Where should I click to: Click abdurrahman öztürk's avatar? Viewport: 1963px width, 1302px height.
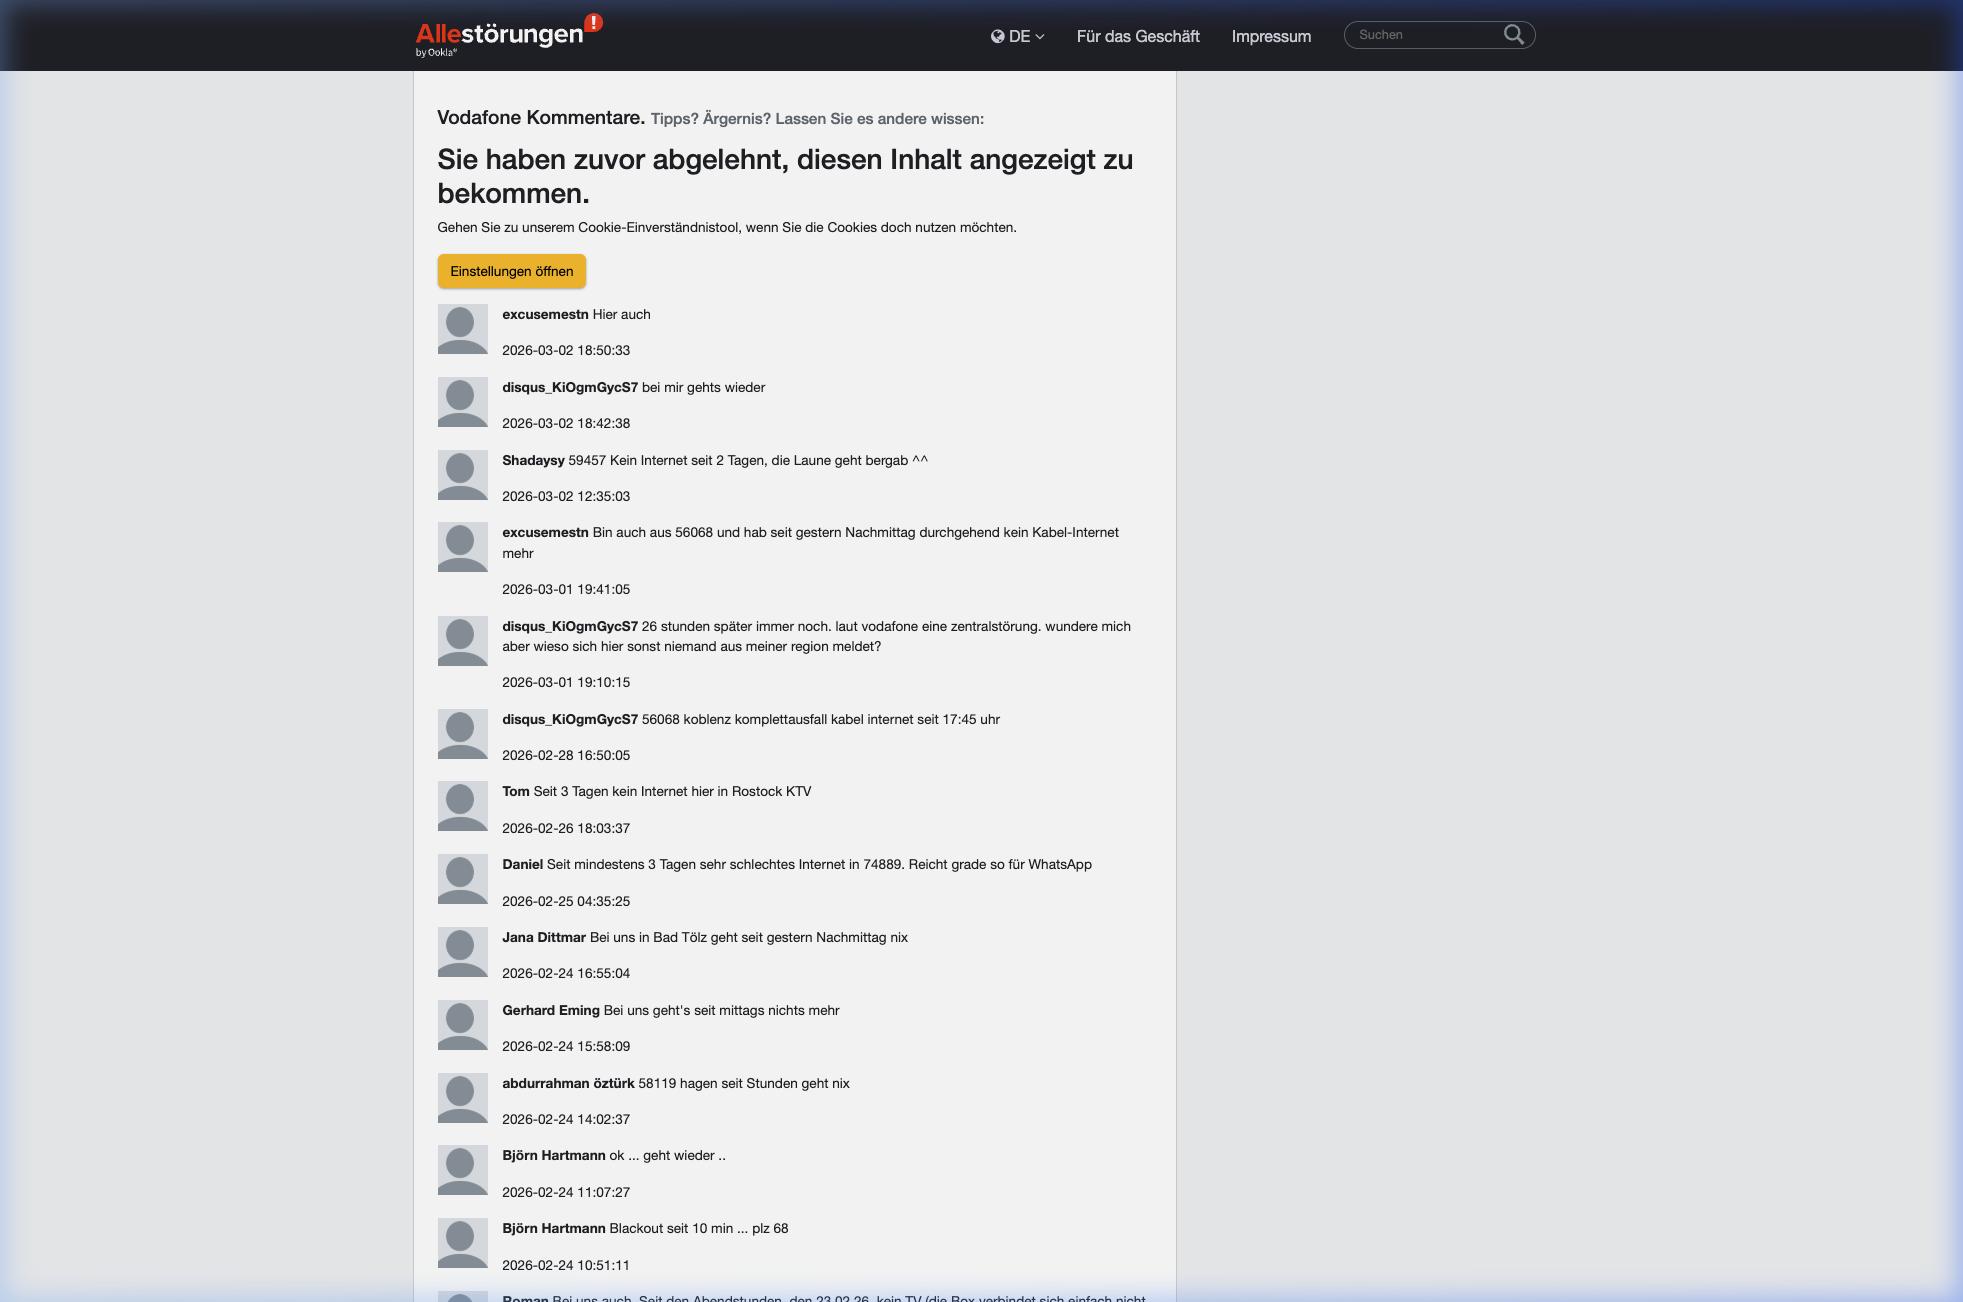(x=462, y=1098)
